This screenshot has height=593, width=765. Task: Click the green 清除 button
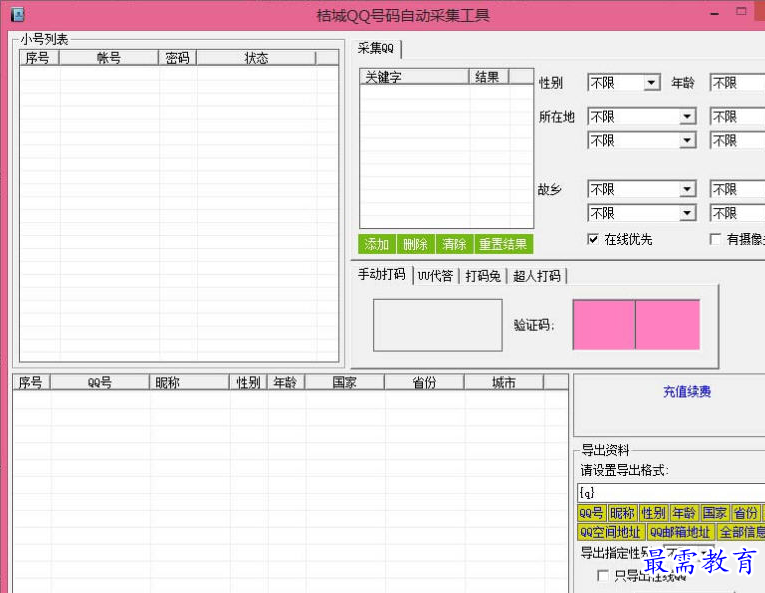coord(454,244)
